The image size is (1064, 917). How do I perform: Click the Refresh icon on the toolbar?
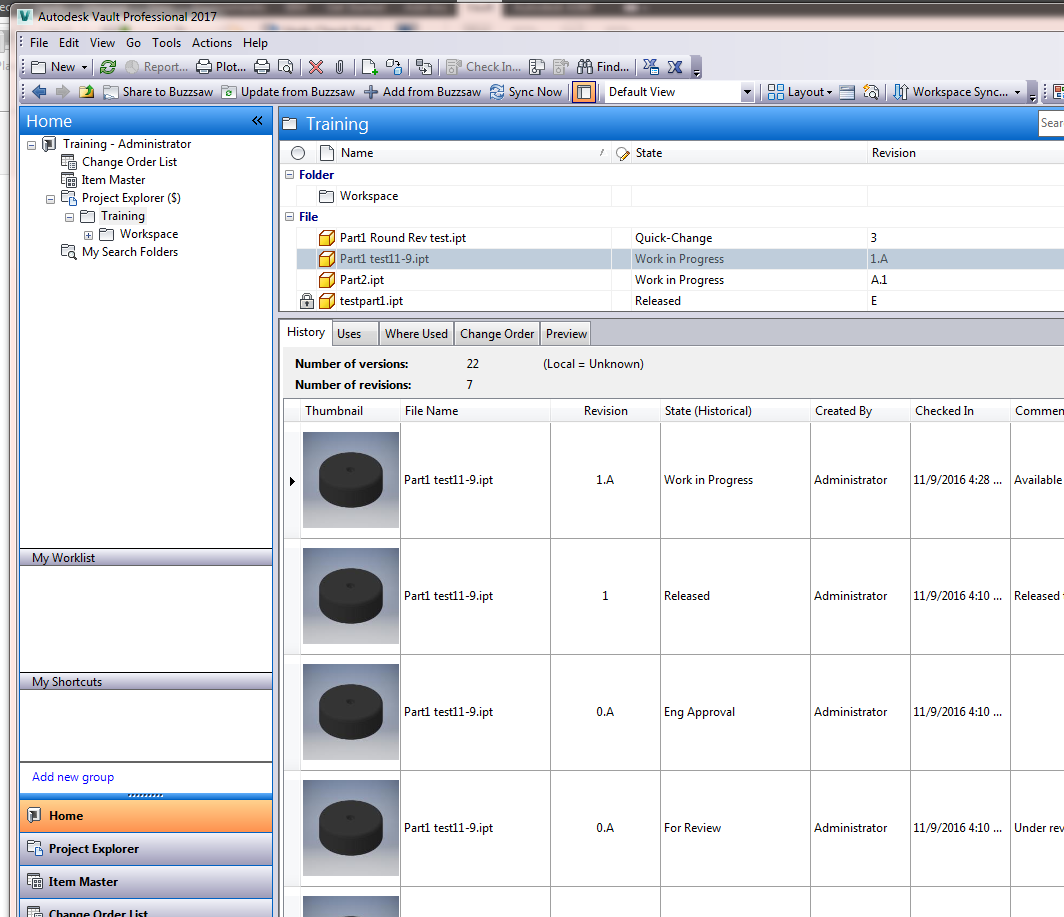point(108,67)
